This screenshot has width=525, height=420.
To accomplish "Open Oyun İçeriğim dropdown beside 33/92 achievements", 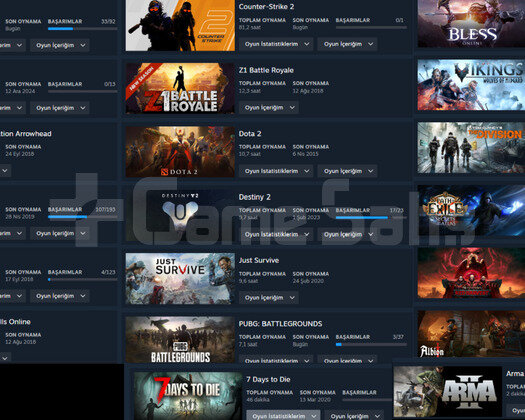I will [x=60, y=45].
